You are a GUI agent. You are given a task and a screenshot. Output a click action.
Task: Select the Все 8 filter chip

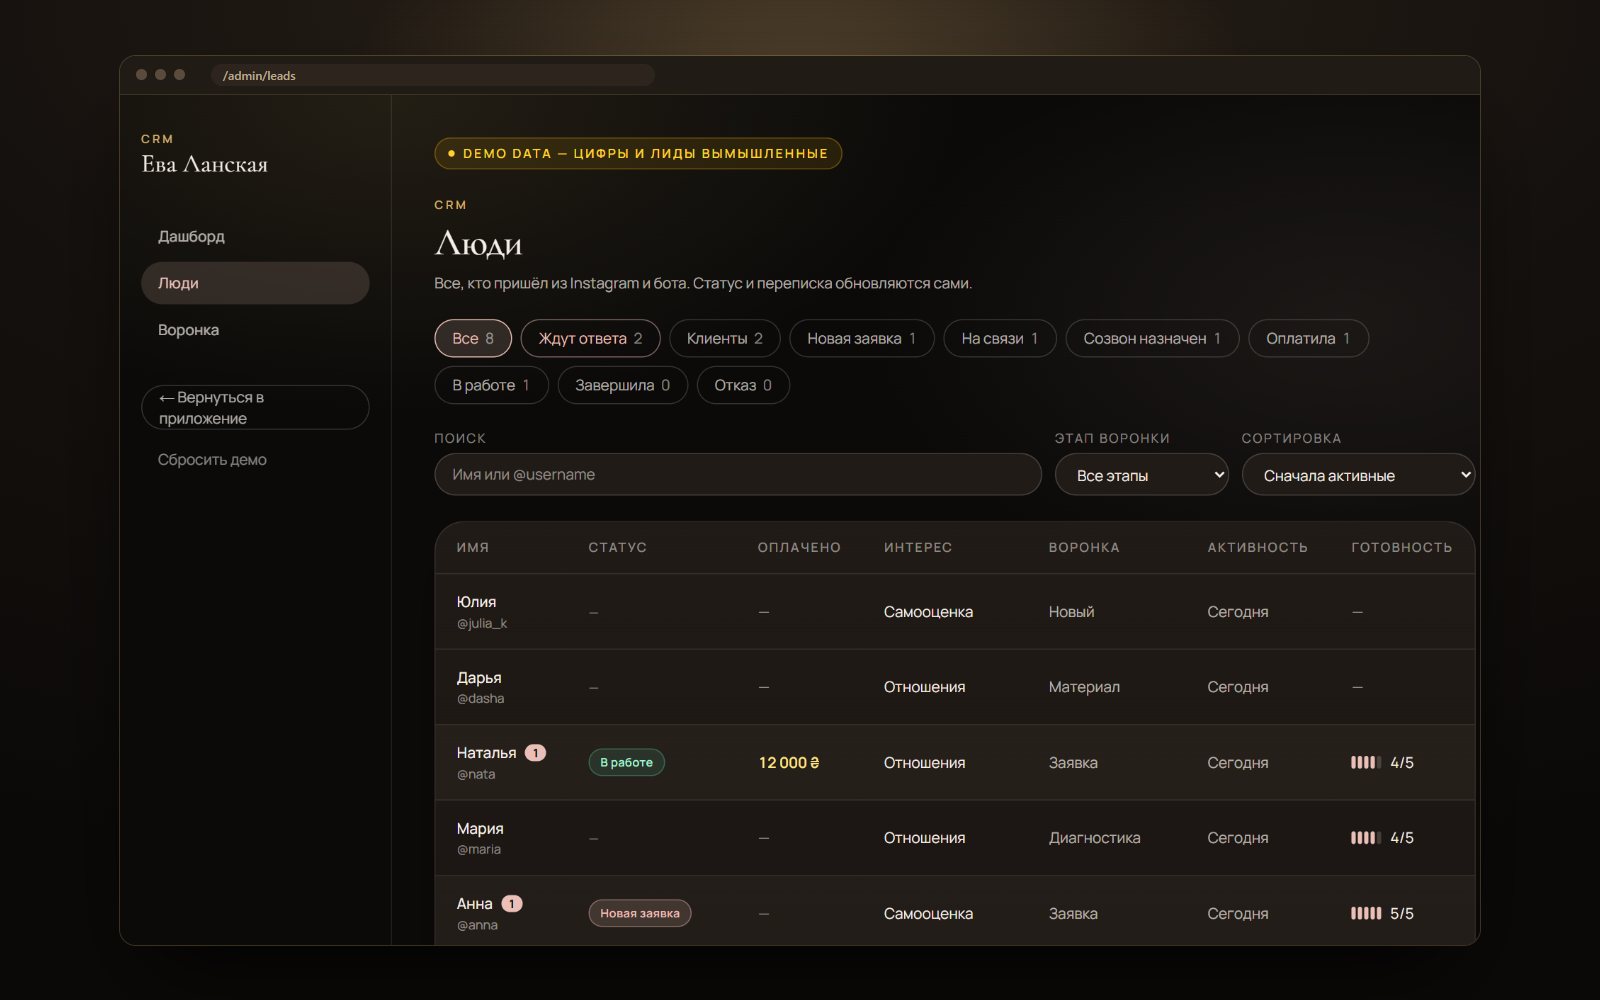473,338
